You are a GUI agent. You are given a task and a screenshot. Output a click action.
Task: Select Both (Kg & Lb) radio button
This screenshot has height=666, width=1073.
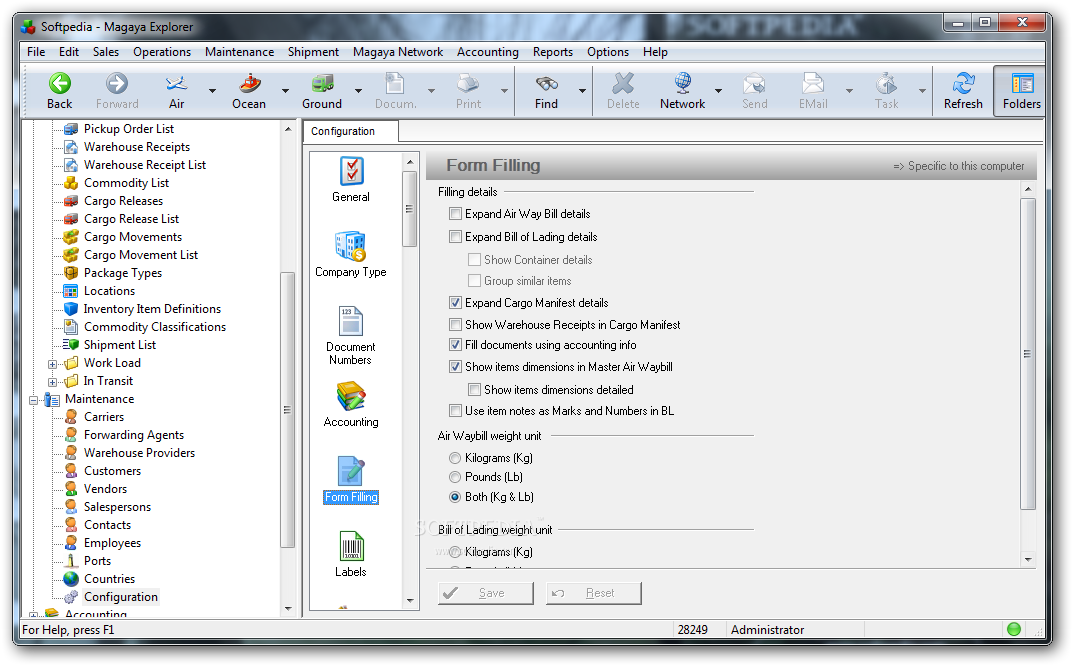[x=455, y=497]
